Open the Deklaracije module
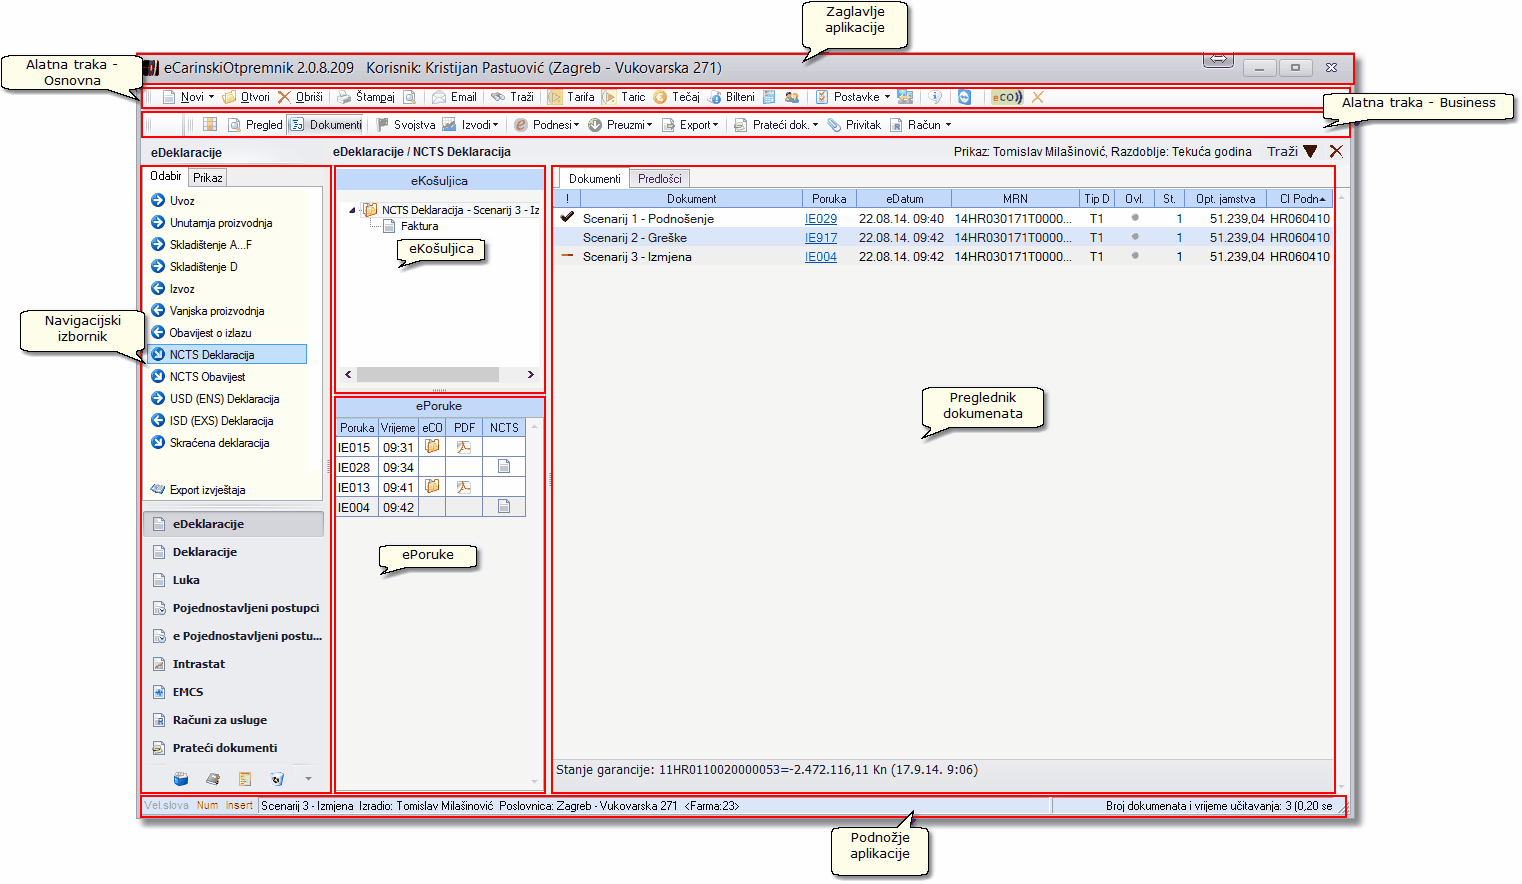The image size is (1522, 884). point(234,552)
